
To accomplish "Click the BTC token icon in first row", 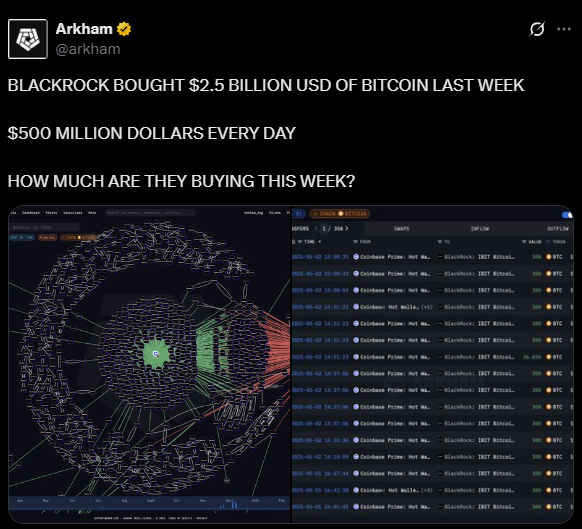I will (549, 257).
